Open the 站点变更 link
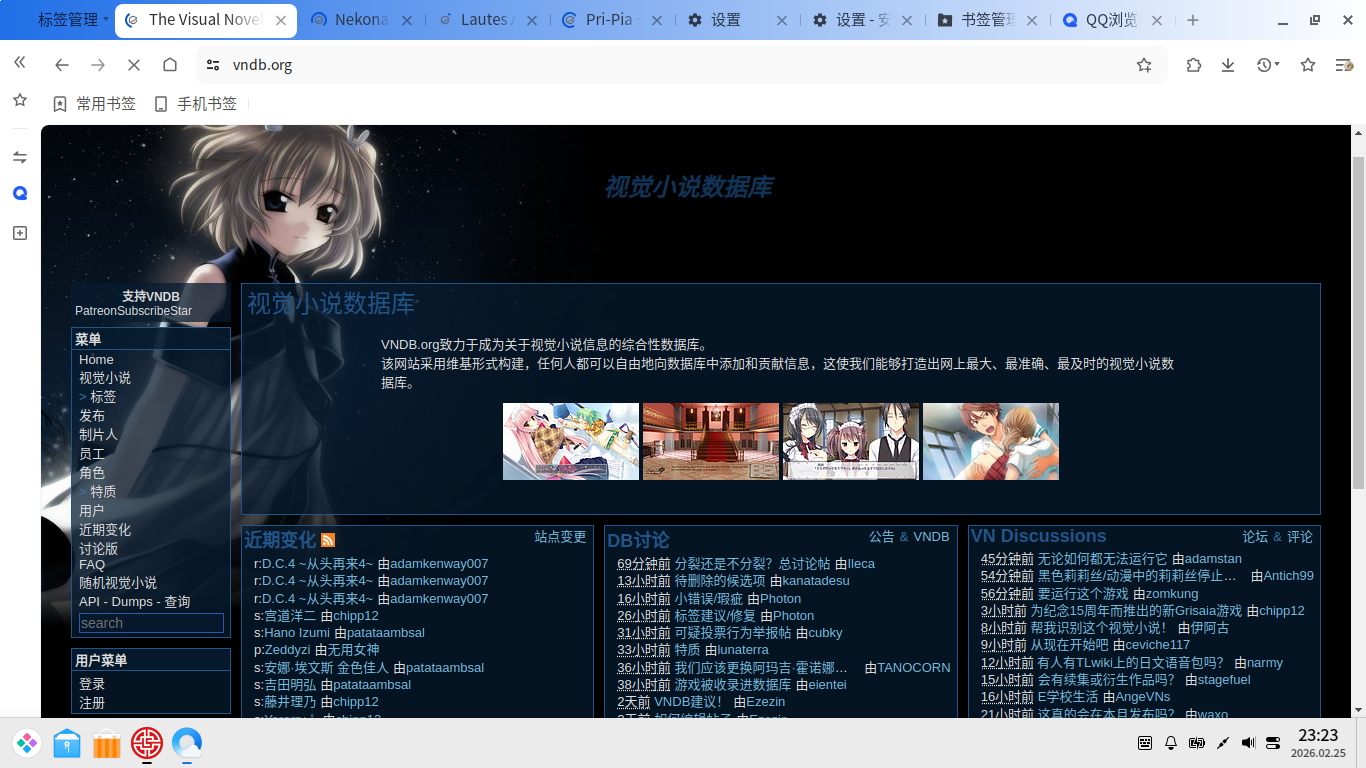 [x=560, y=537]
